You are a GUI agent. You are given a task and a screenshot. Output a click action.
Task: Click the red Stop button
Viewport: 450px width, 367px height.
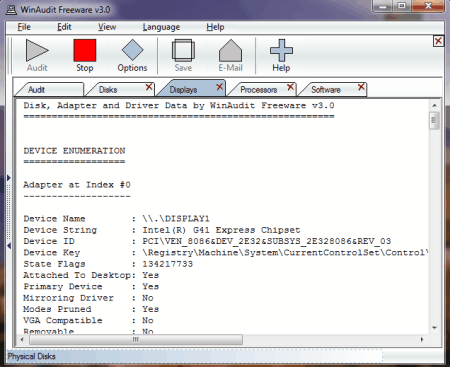pos(85,55)
